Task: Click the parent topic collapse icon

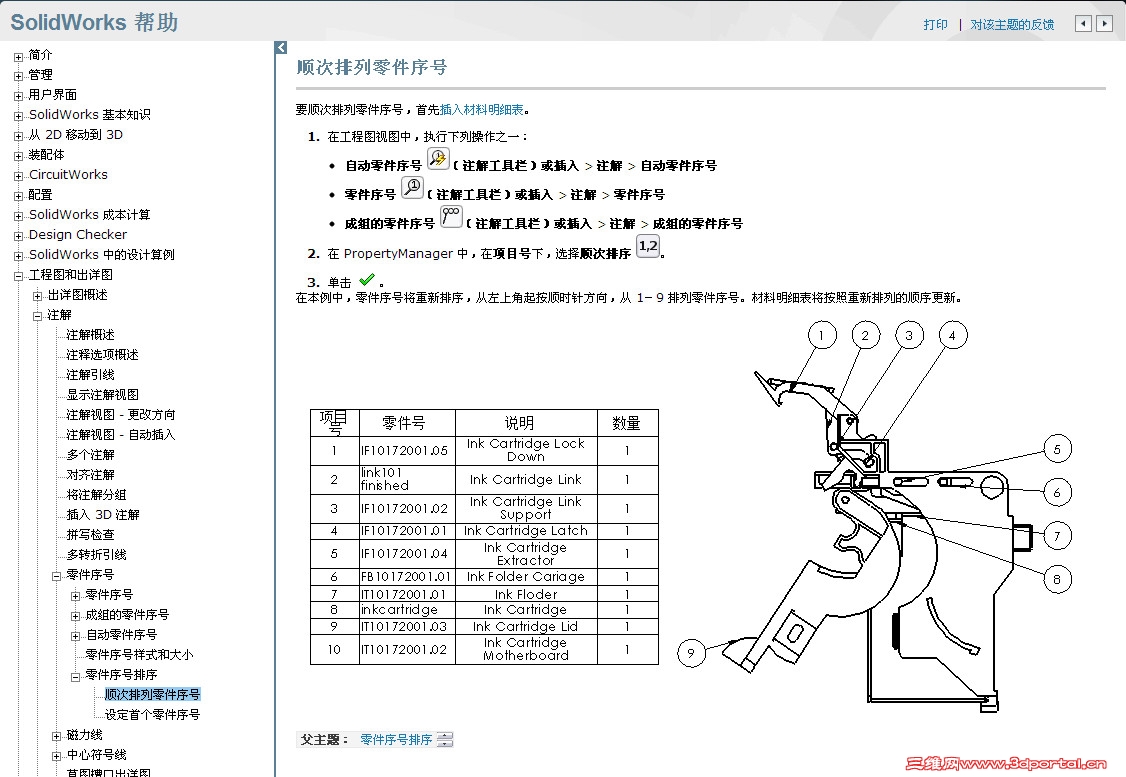Action: (445, 740)
